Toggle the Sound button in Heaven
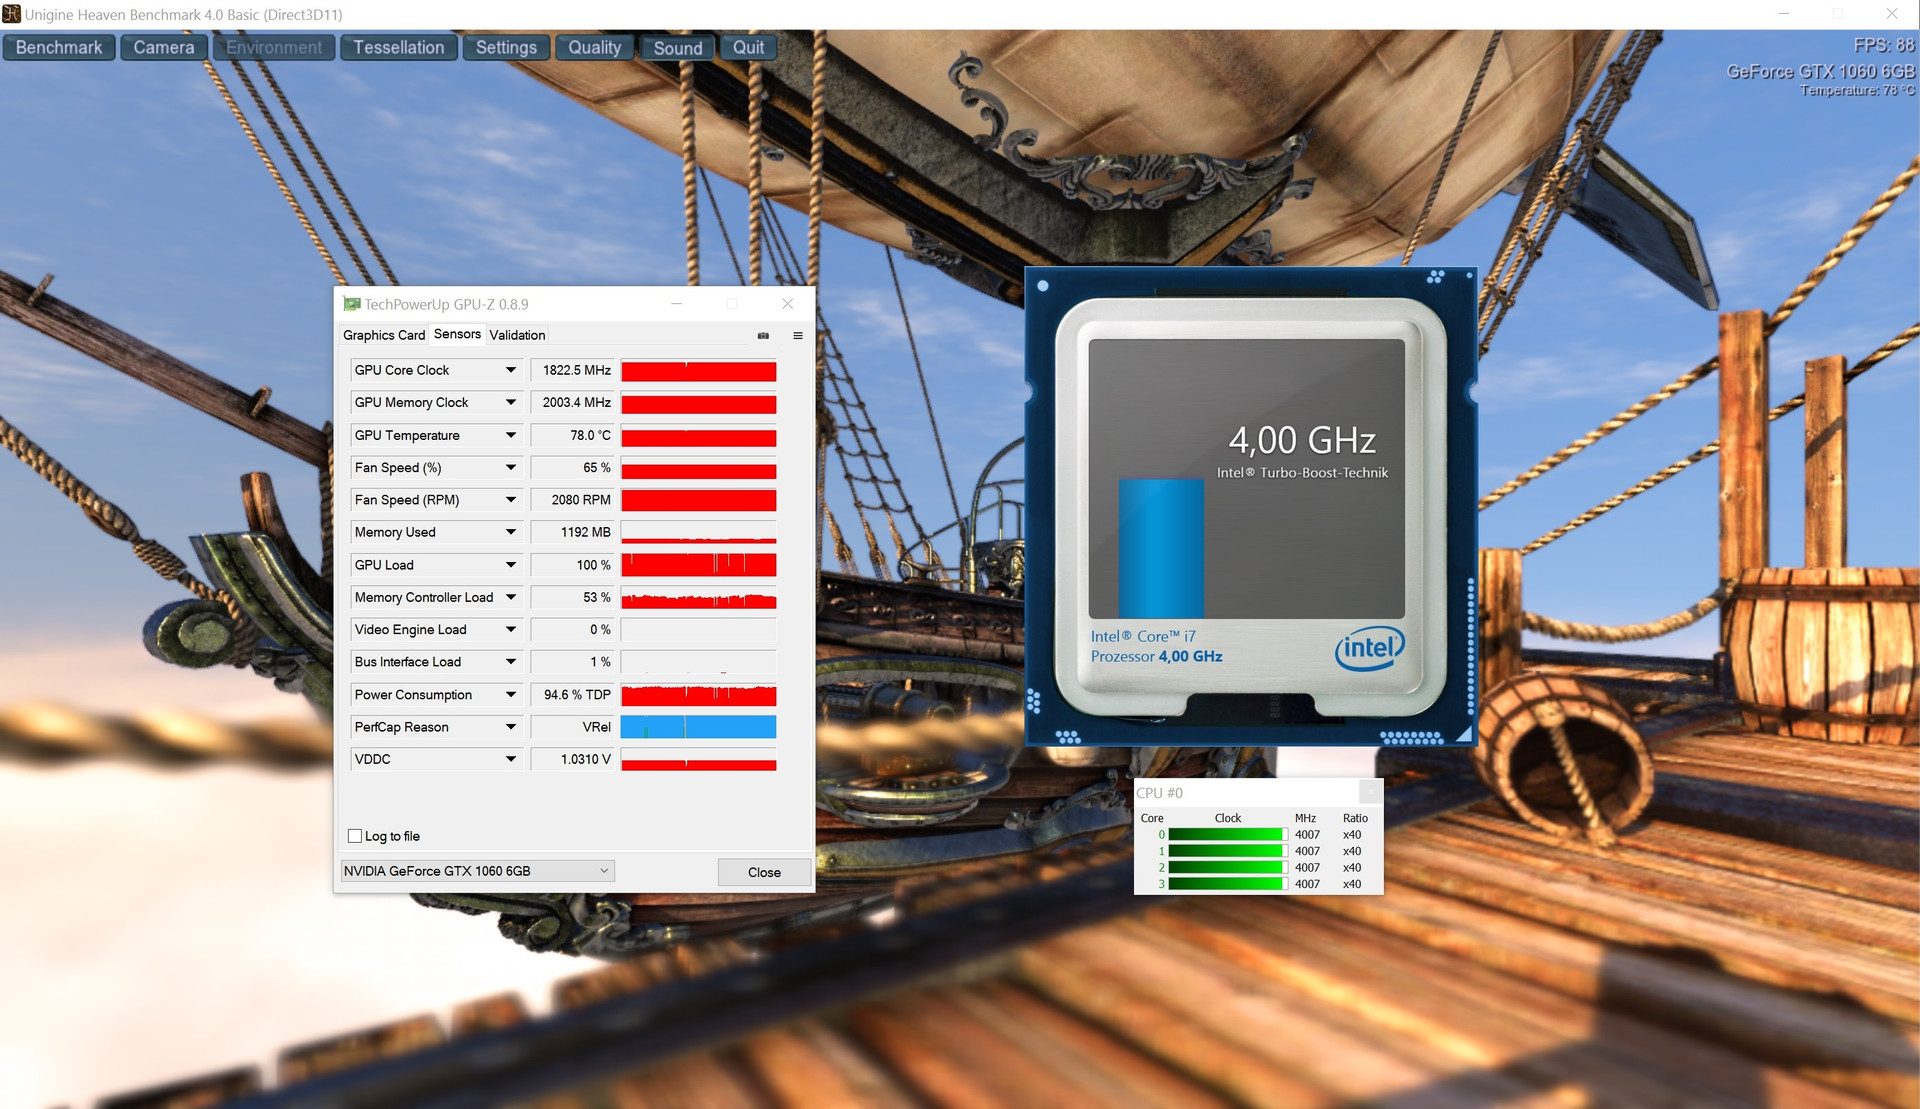Image resolution: width=1920 pixels, height=1109 pixels. pyautogui.click(x=678, y=48)
